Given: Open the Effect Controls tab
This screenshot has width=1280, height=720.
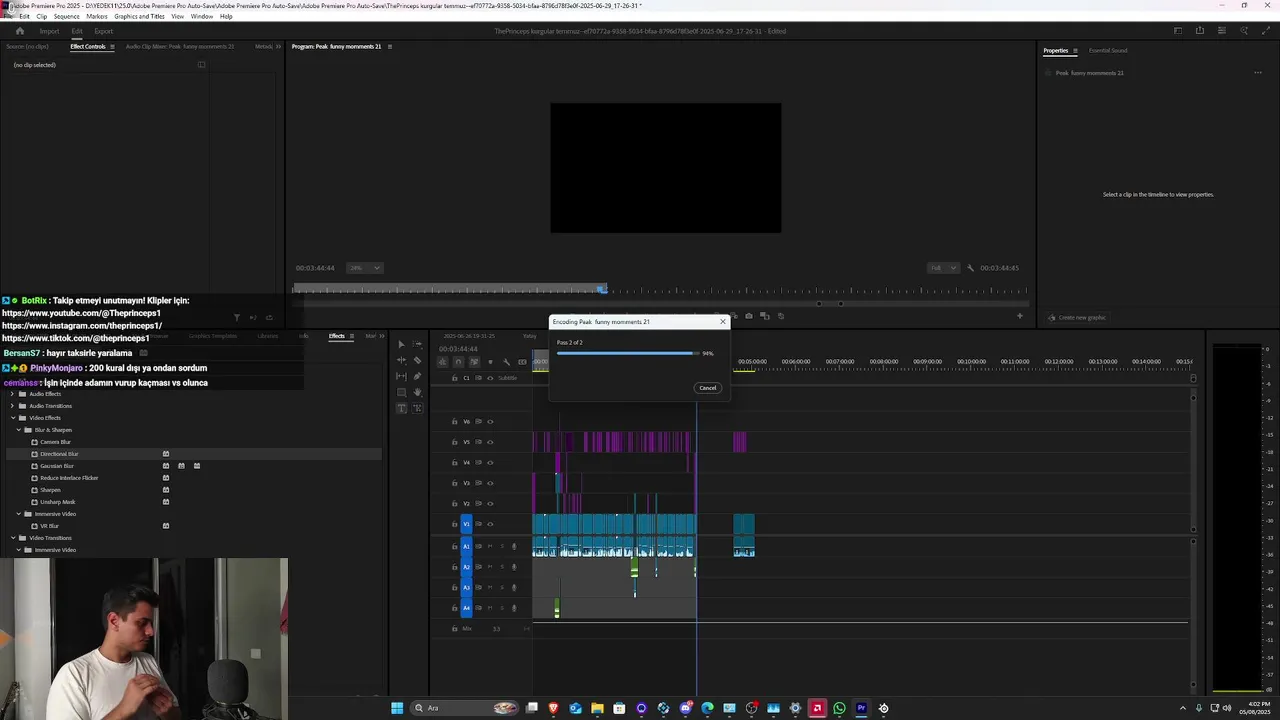Looking at the screenshot, I should tap(88, 46).
